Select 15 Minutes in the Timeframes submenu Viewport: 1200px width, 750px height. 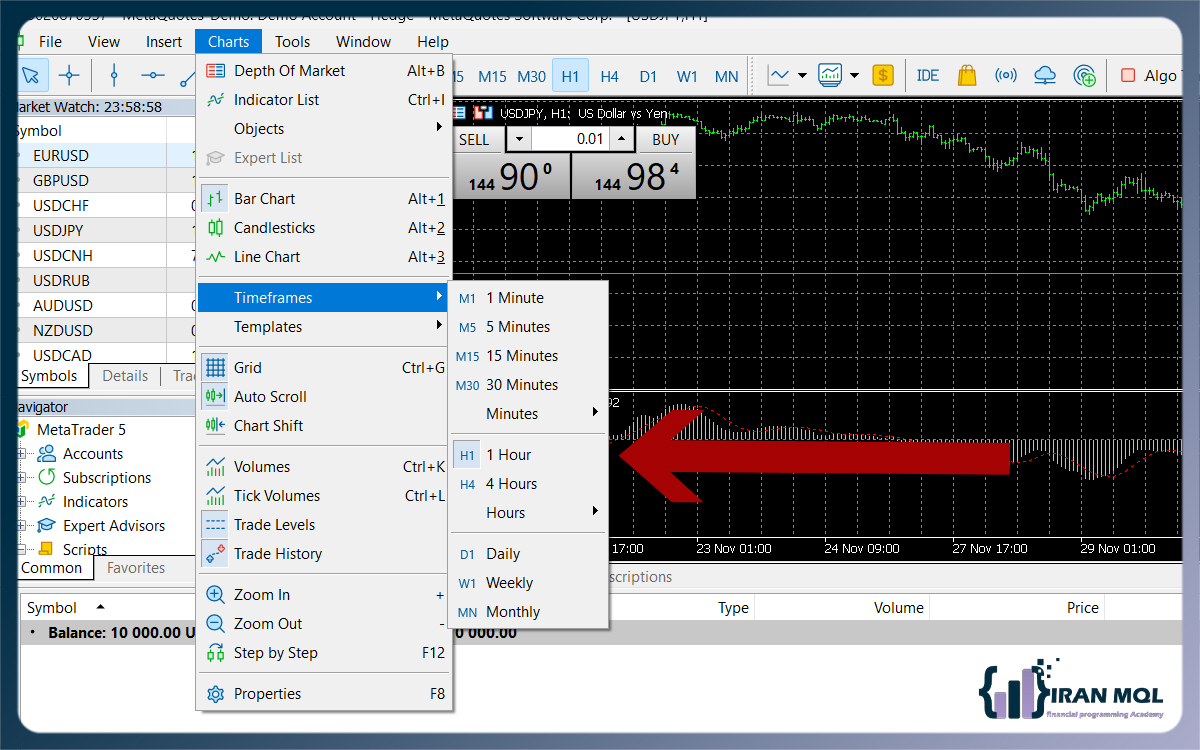pos(529,356)
